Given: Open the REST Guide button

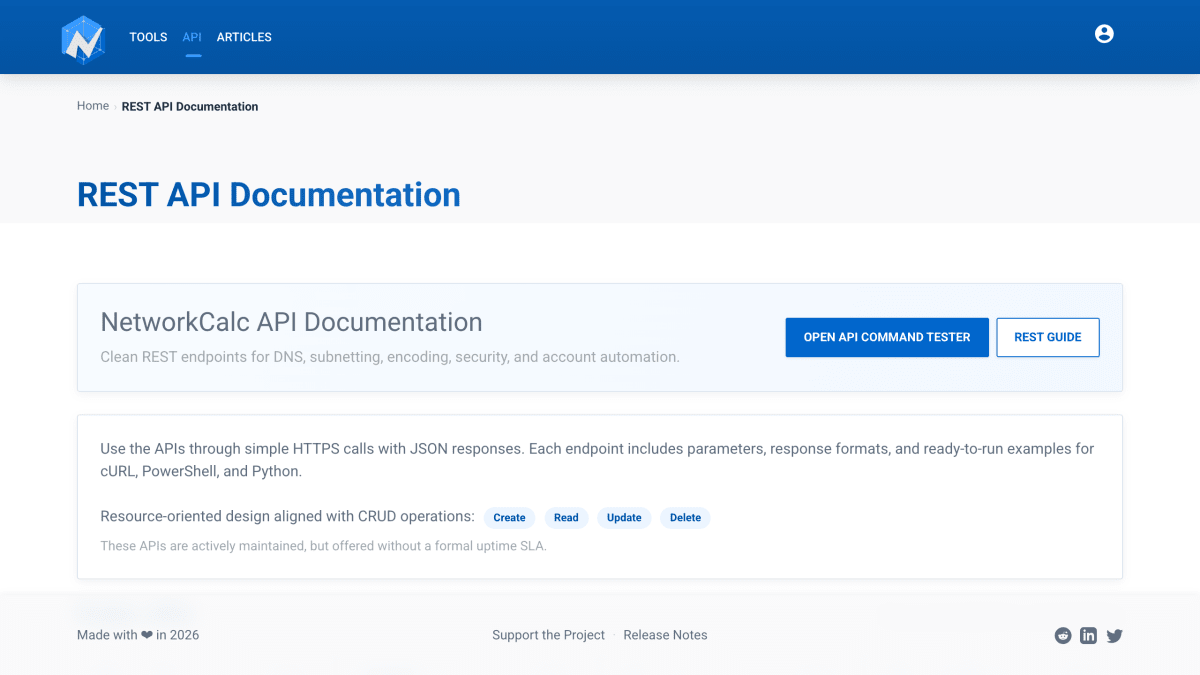Looking at the screenshot, I should [1048, 337].
